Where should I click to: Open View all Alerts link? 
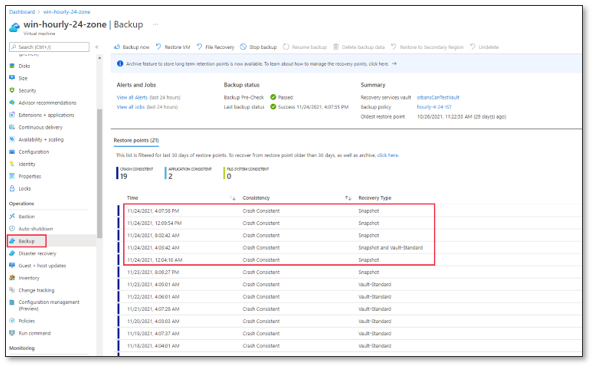(x=132, y=97)
